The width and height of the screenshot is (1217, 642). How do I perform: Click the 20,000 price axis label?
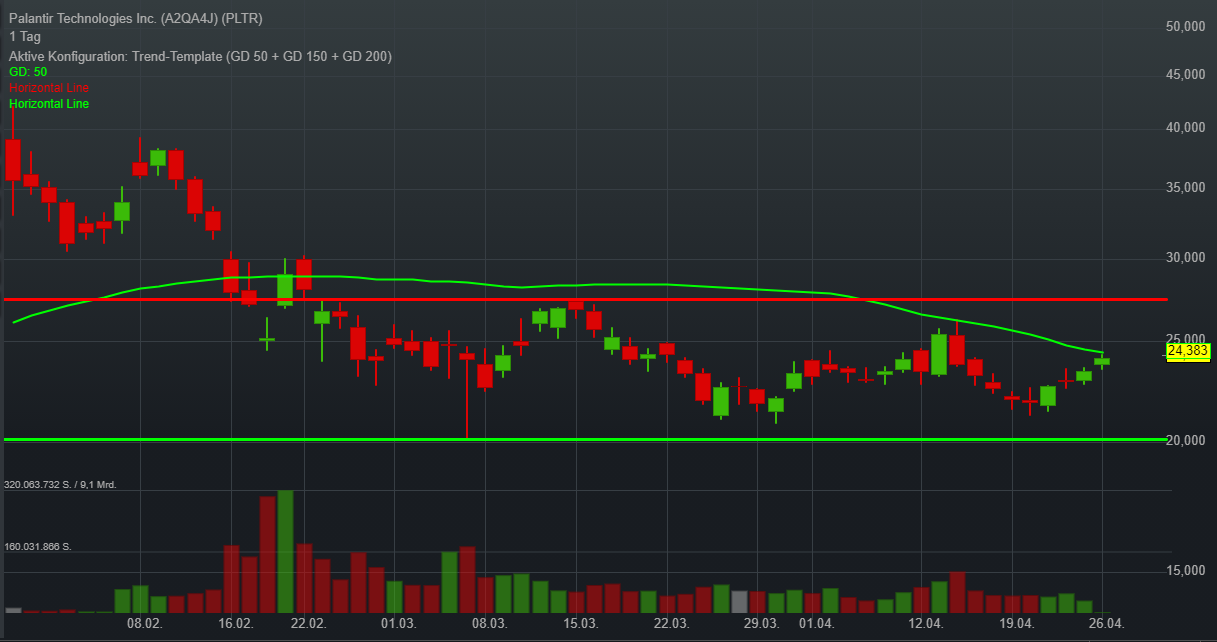(1186, 441)
